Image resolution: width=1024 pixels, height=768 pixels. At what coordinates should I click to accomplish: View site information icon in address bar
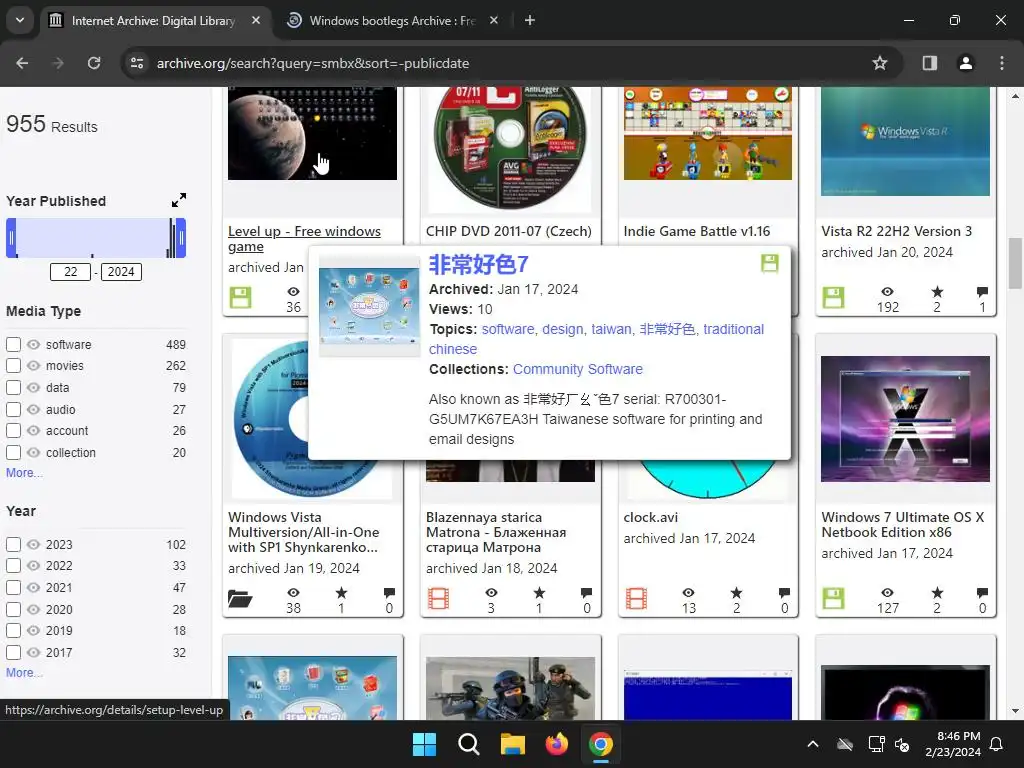click(137, 63)
